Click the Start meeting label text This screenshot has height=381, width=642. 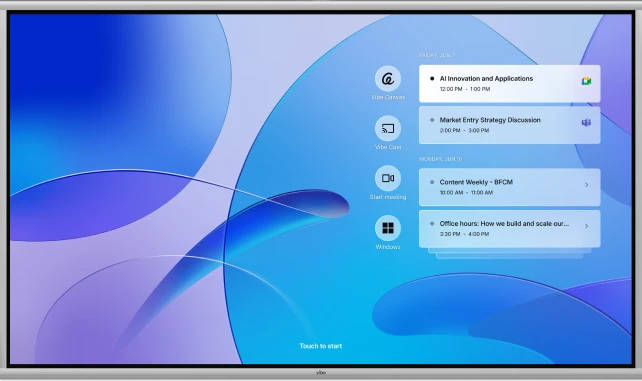[388, 197]
